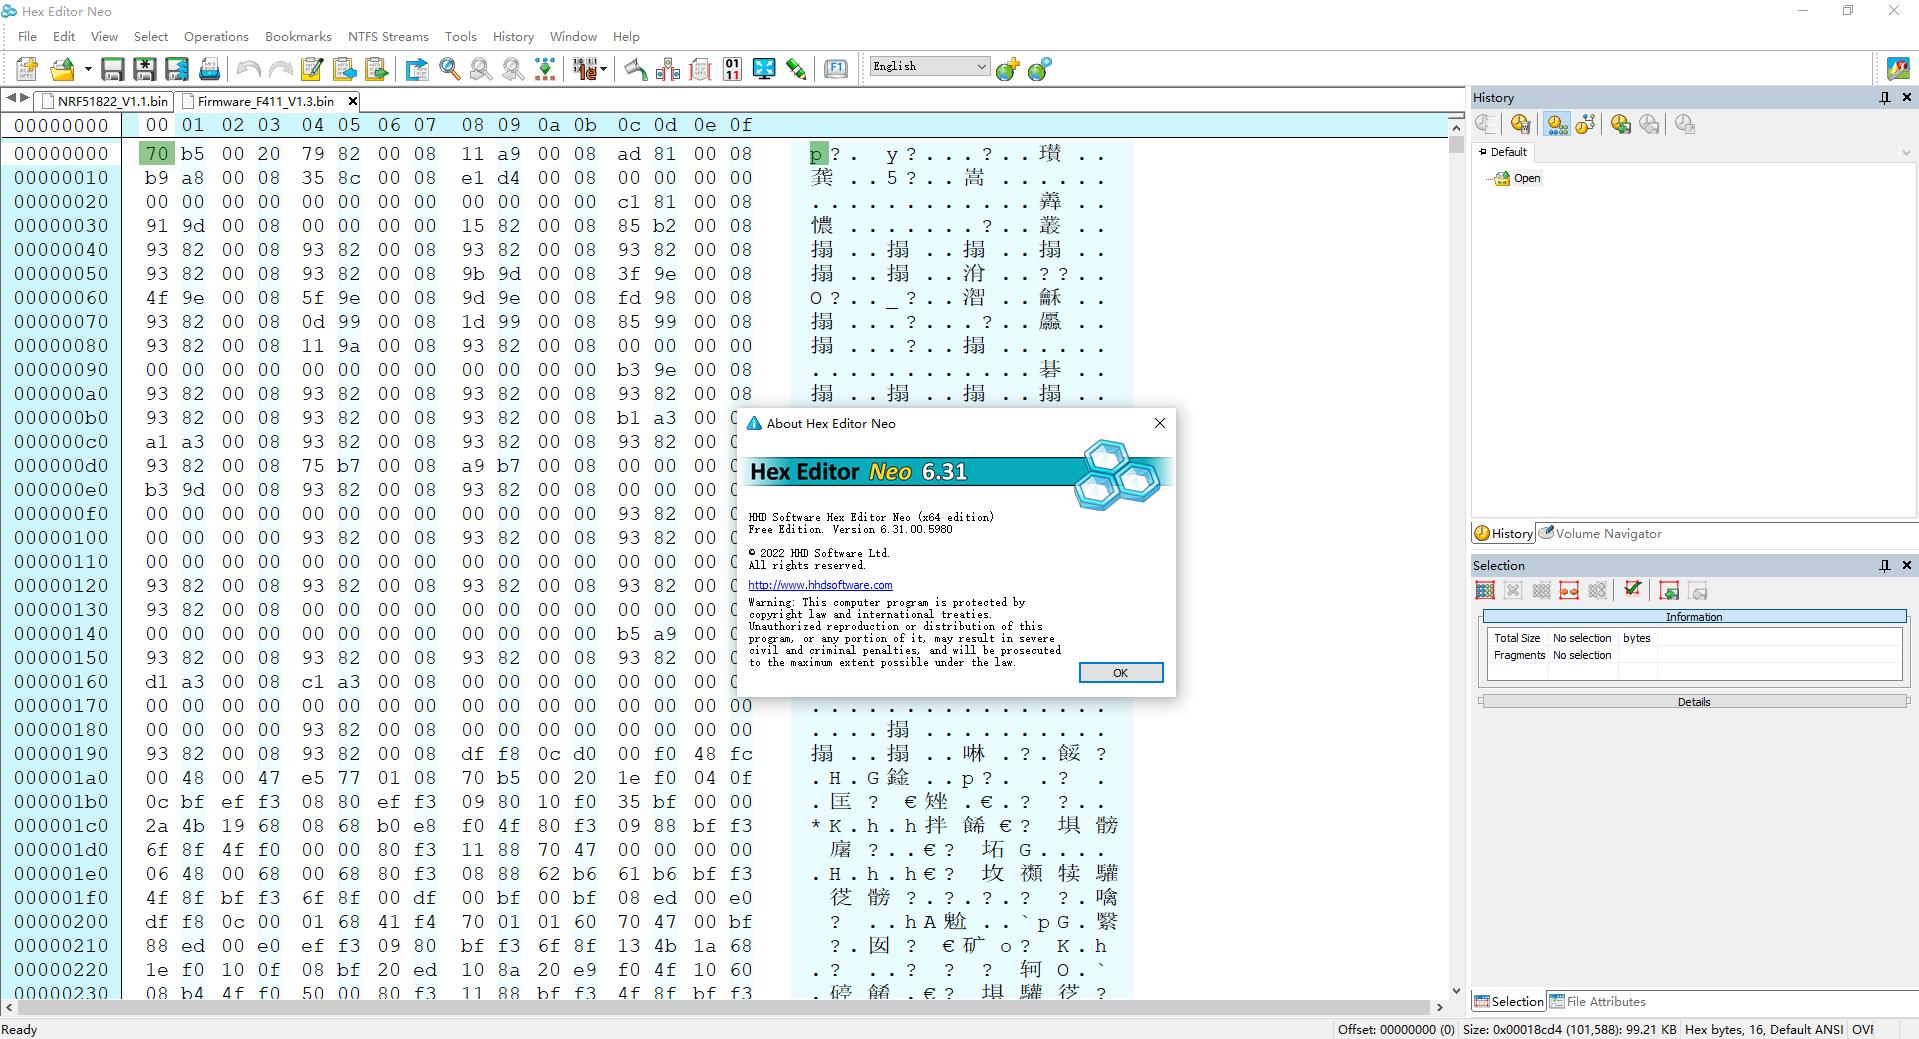Click the Load Selection icon with green arrow
1919x1039 pixels.
coord(1668,591)
